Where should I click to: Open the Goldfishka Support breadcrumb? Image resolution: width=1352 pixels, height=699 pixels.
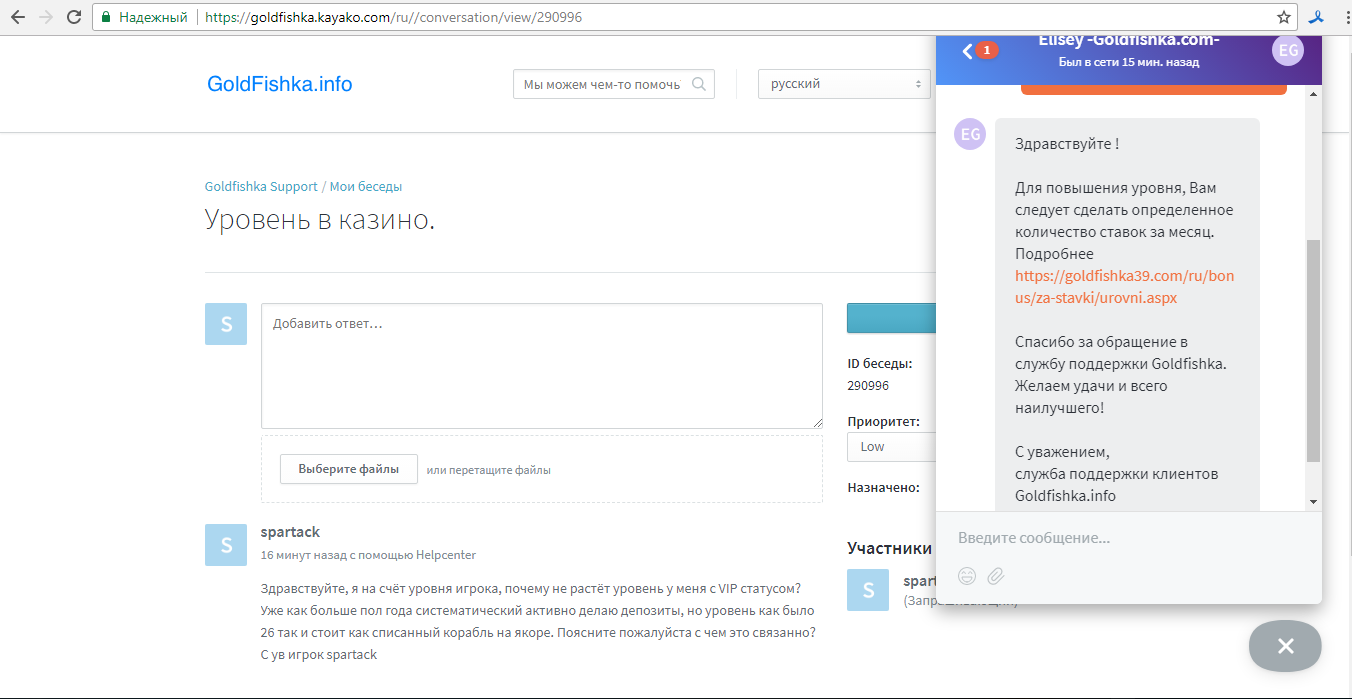coord(261,187)
